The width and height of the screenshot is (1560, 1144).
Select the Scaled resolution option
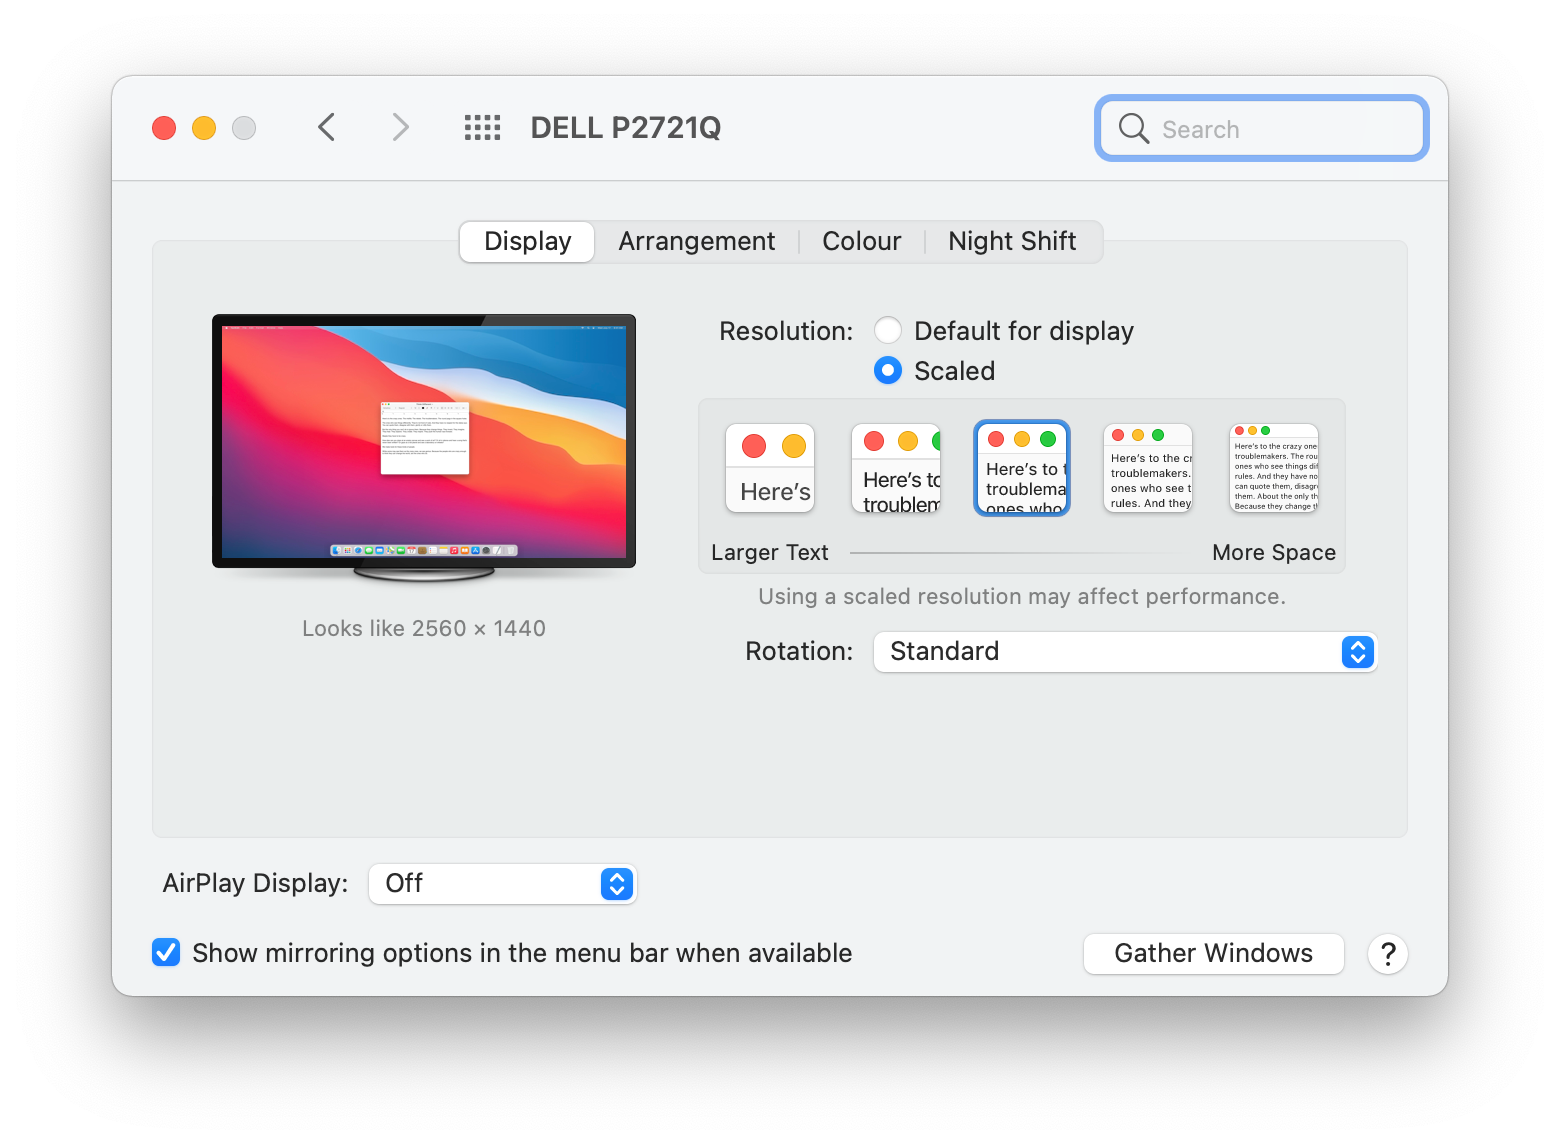tap(887, 370)
